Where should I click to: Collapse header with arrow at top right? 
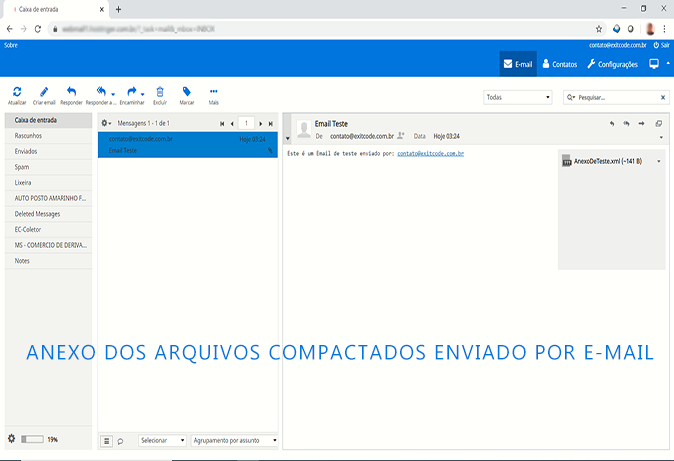click(668, 63)
